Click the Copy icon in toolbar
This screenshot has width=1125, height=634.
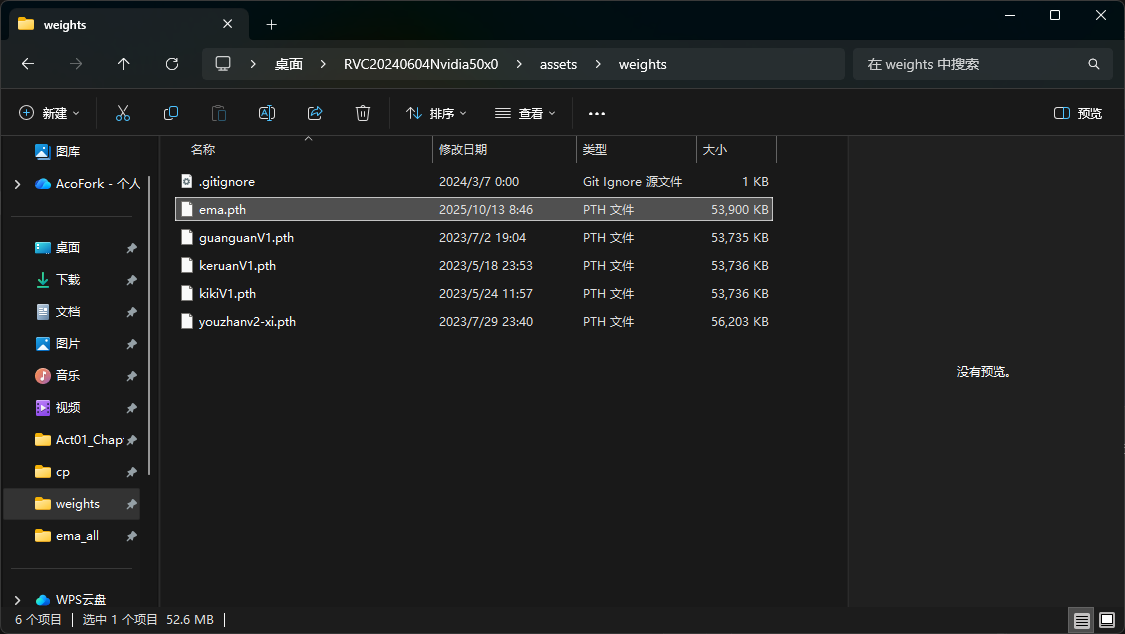tap(171, 113)
